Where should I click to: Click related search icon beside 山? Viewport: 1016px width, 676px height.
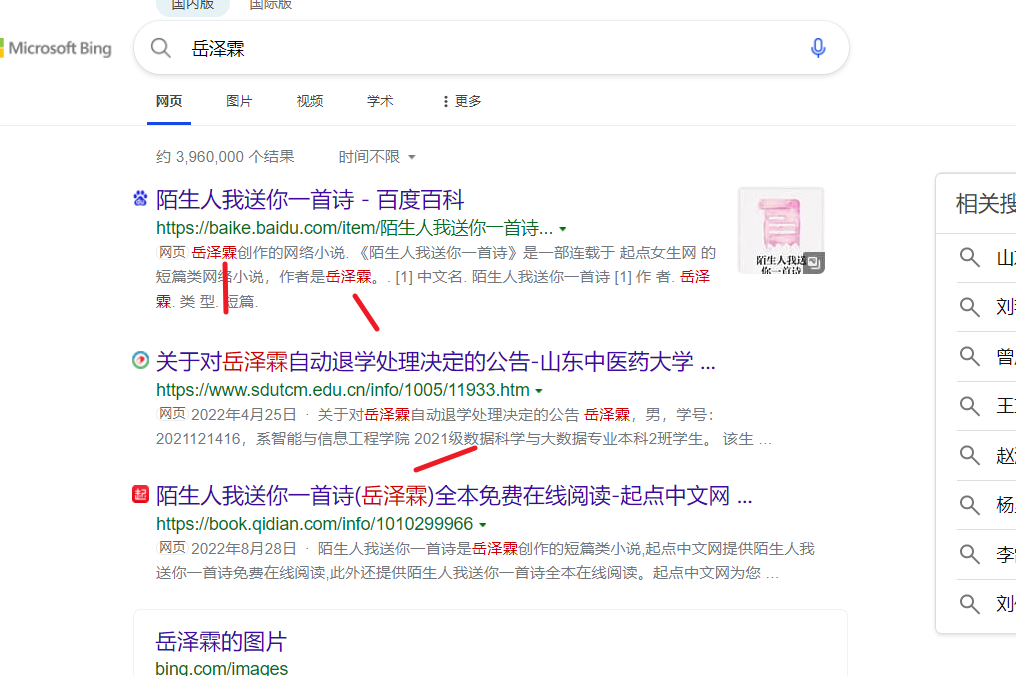pyautogui.click(x=969, y=257)
